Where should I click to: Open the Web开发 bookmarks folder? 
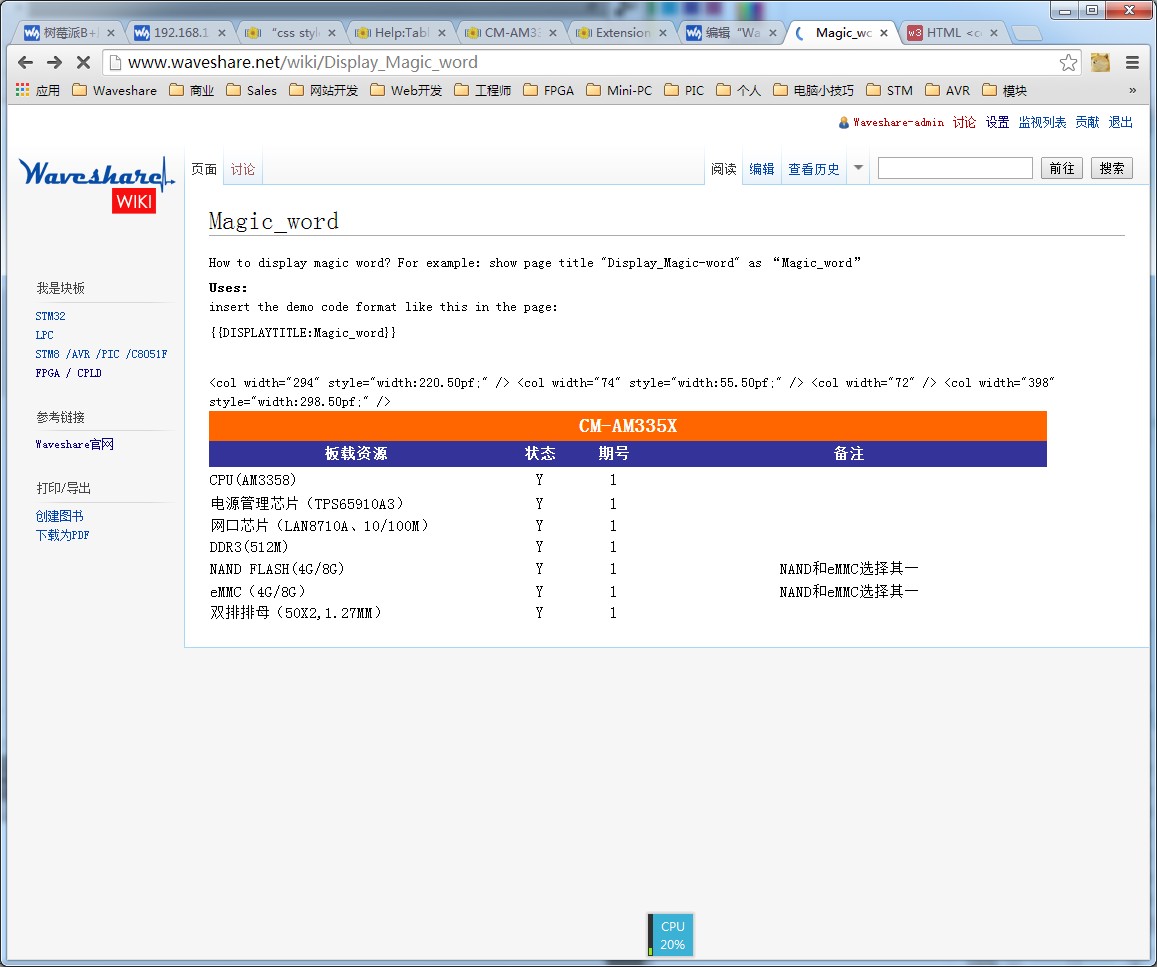click(x=407, y=90)
